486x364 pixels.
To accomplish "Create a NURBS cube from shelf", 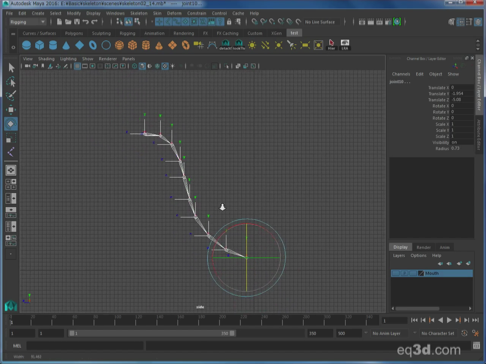I will (40, 45).
